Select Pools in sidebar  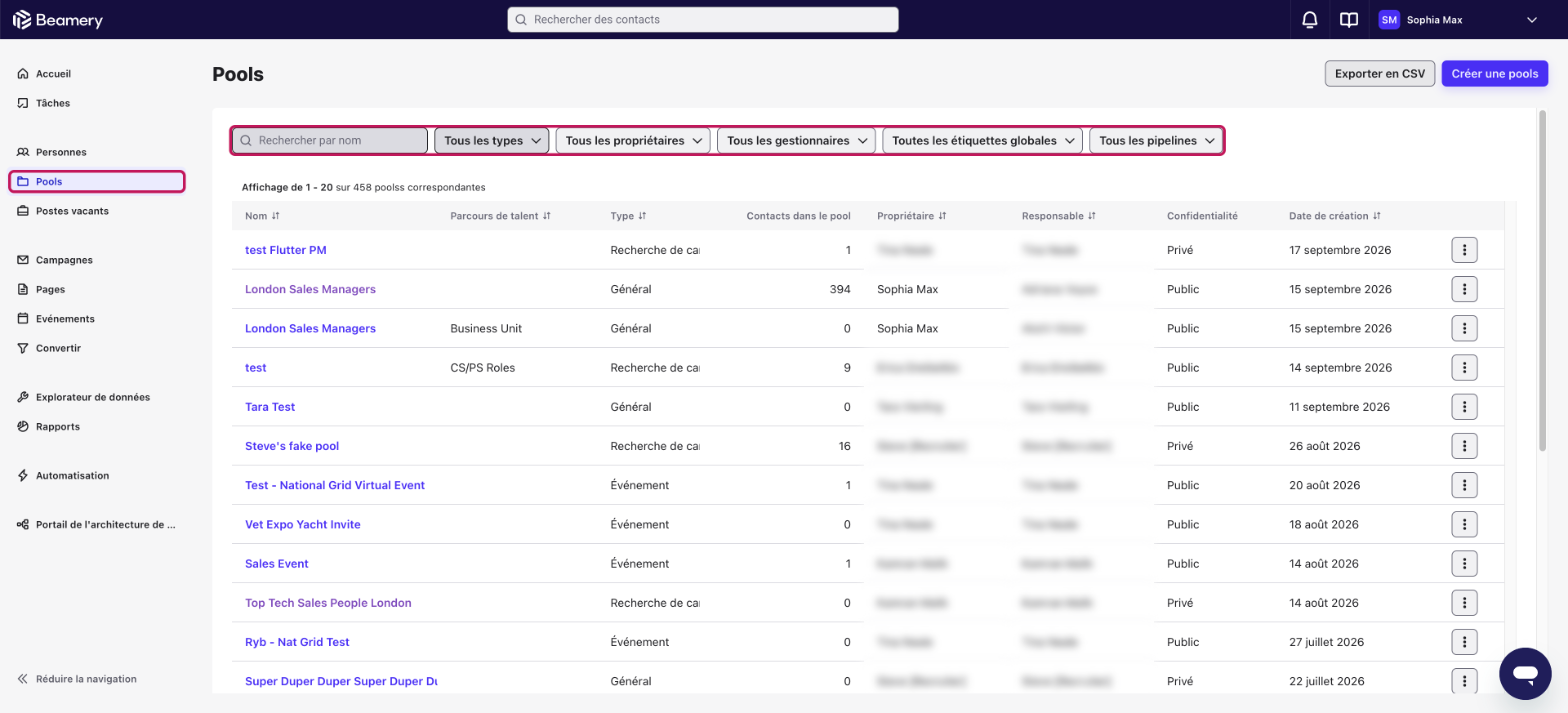(97, 181)
